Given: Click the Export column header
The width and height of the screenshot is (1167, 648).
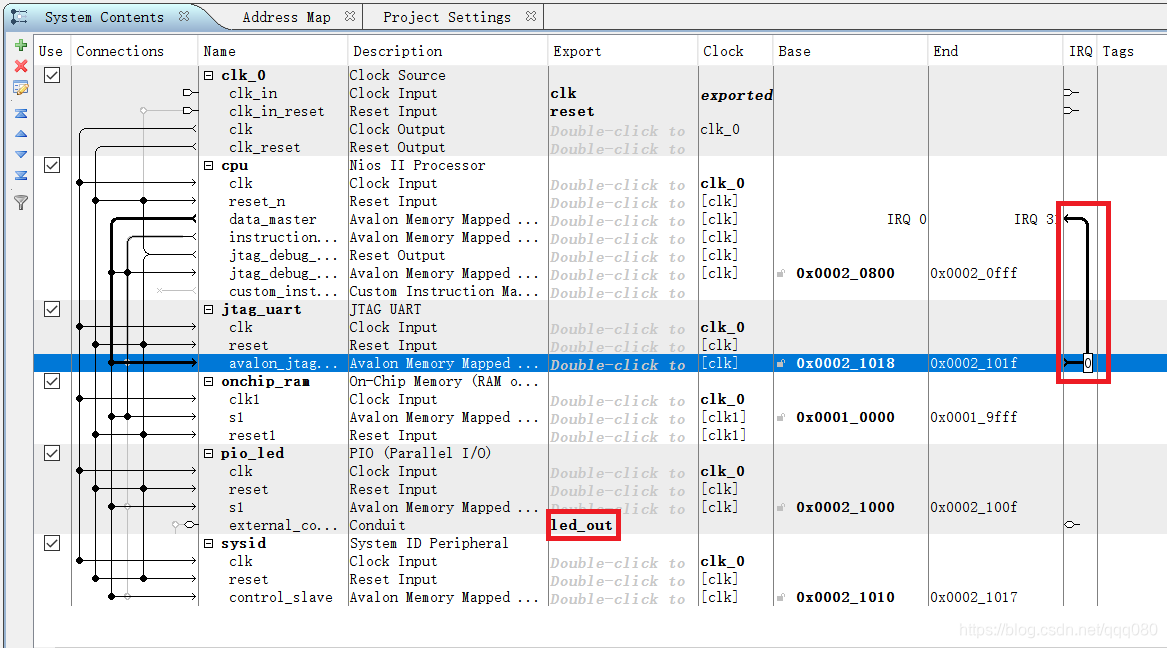Looking at the screenshot, I should click(623, 51).
